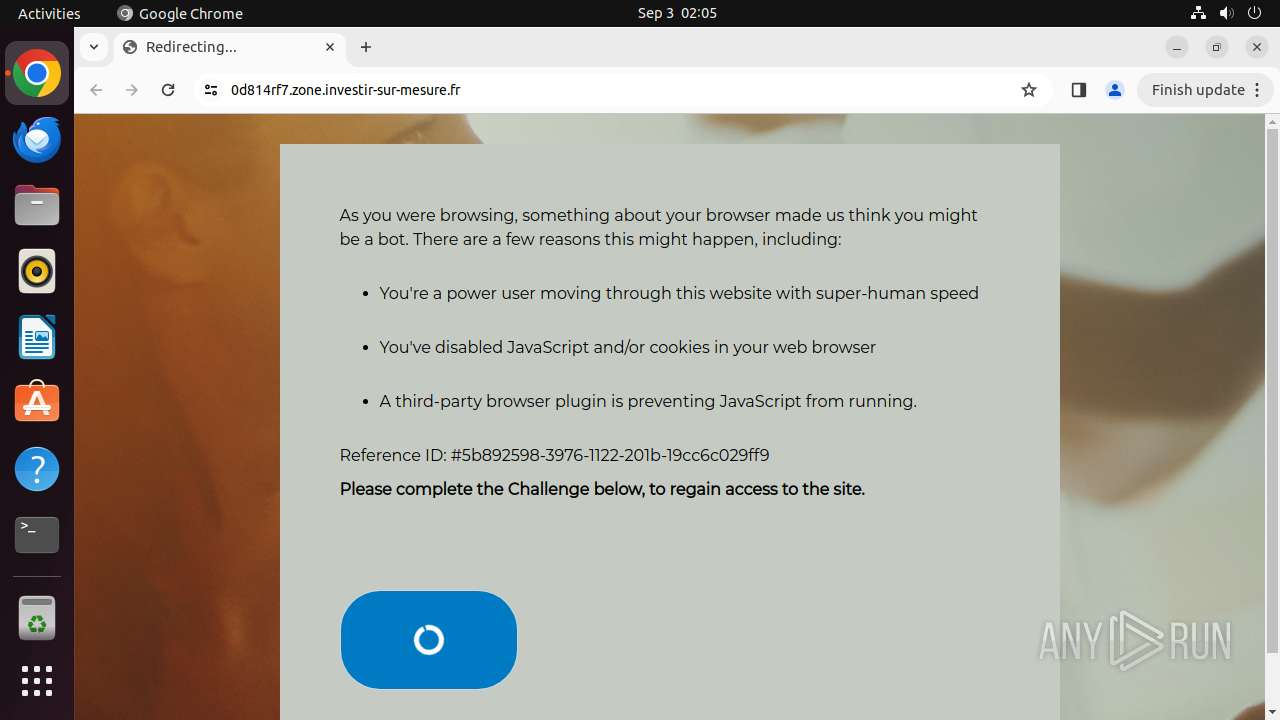
Task: Open the power menu tray icon
Action: [1254, 13]
